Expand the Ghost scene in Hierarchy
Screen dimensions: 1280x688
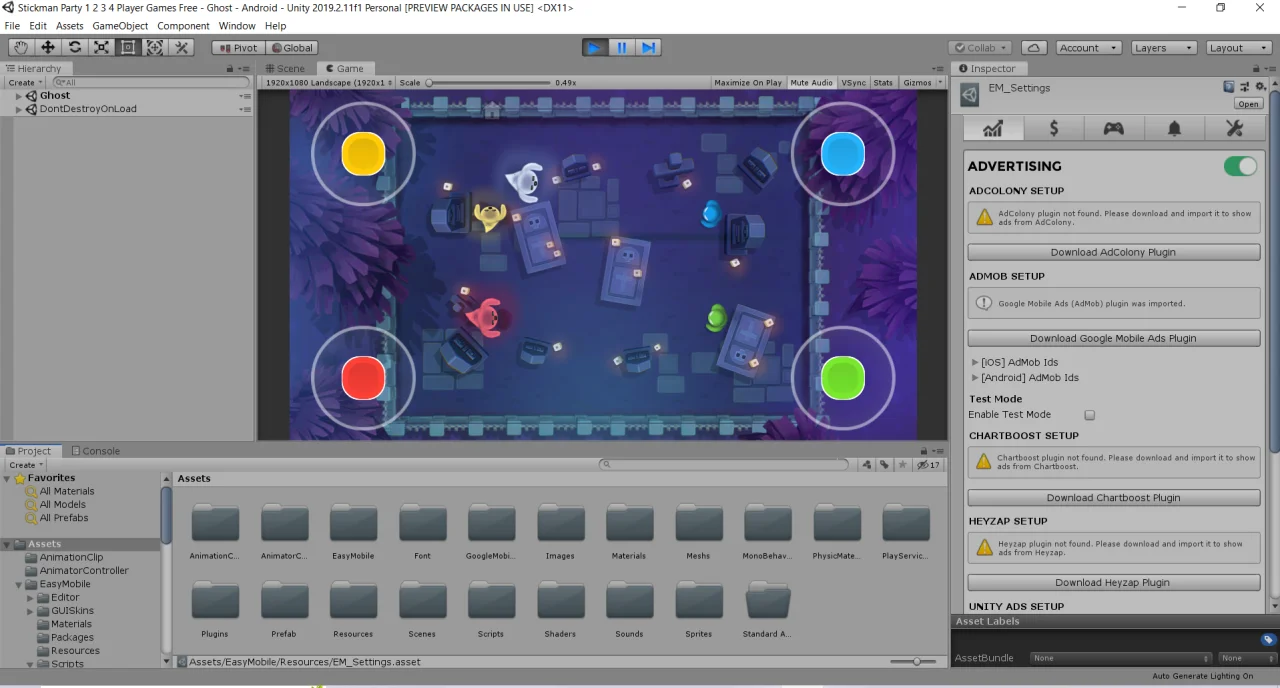[18, 96]
